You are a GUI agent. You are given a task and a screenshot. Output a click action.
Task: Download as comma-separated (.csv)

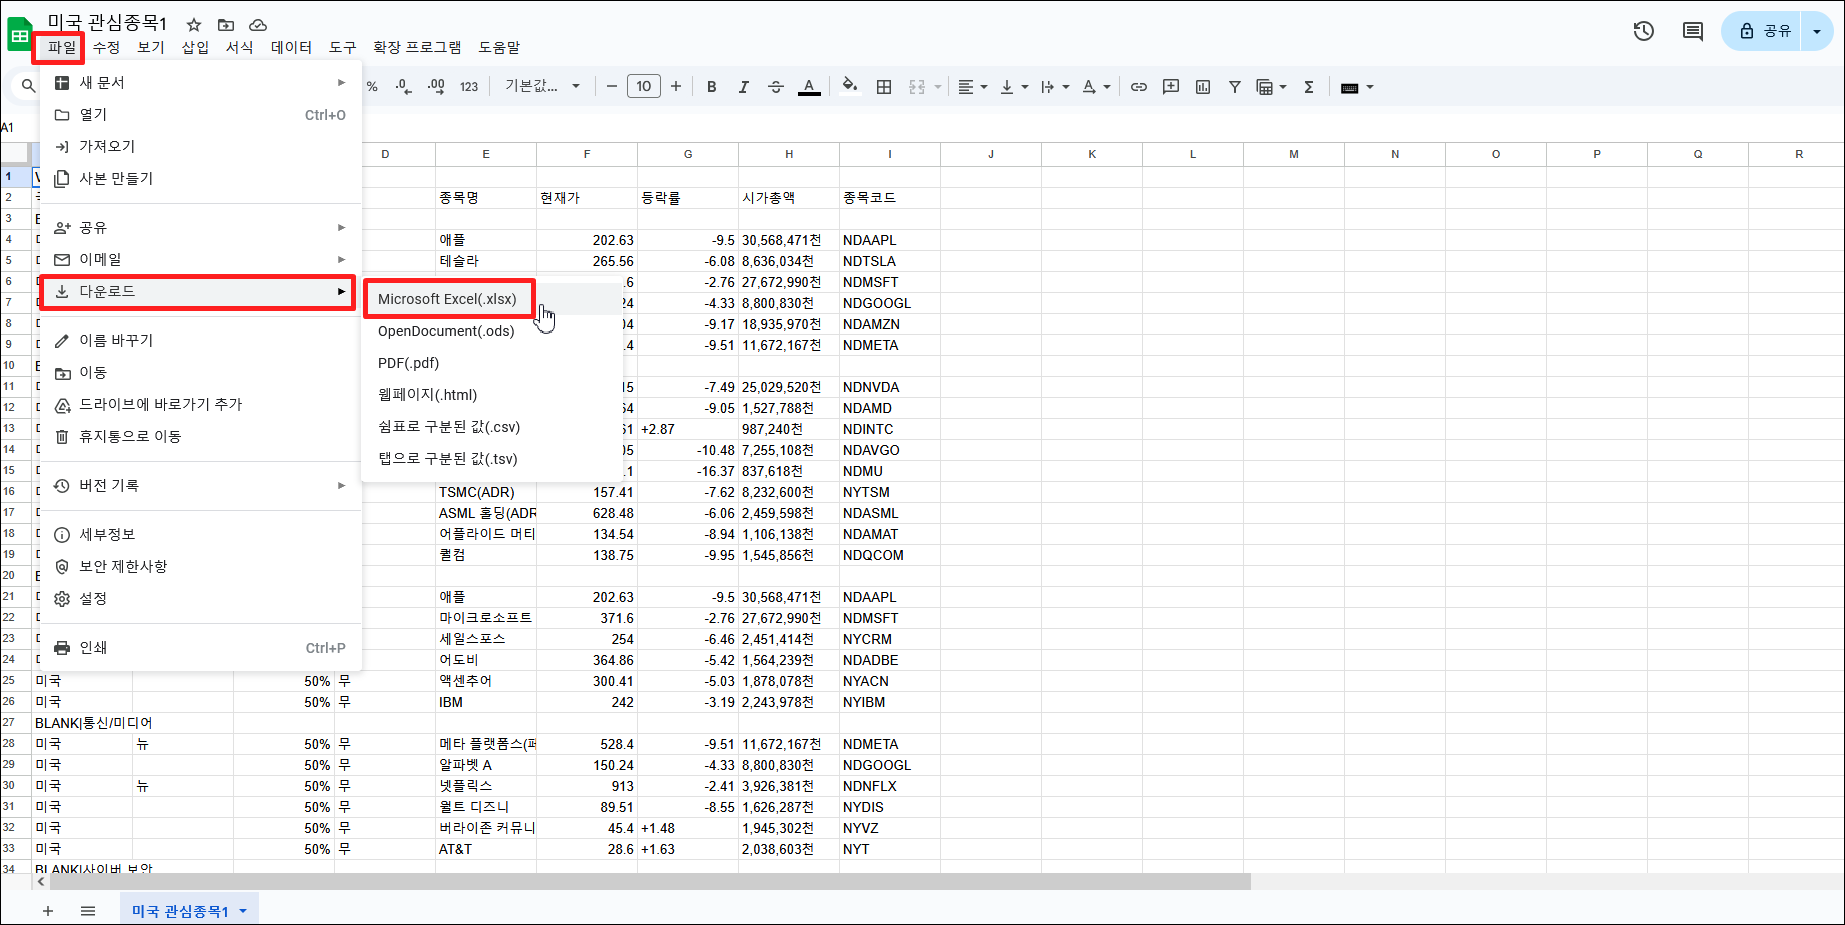pyautogui.click(x=492, y=427)
